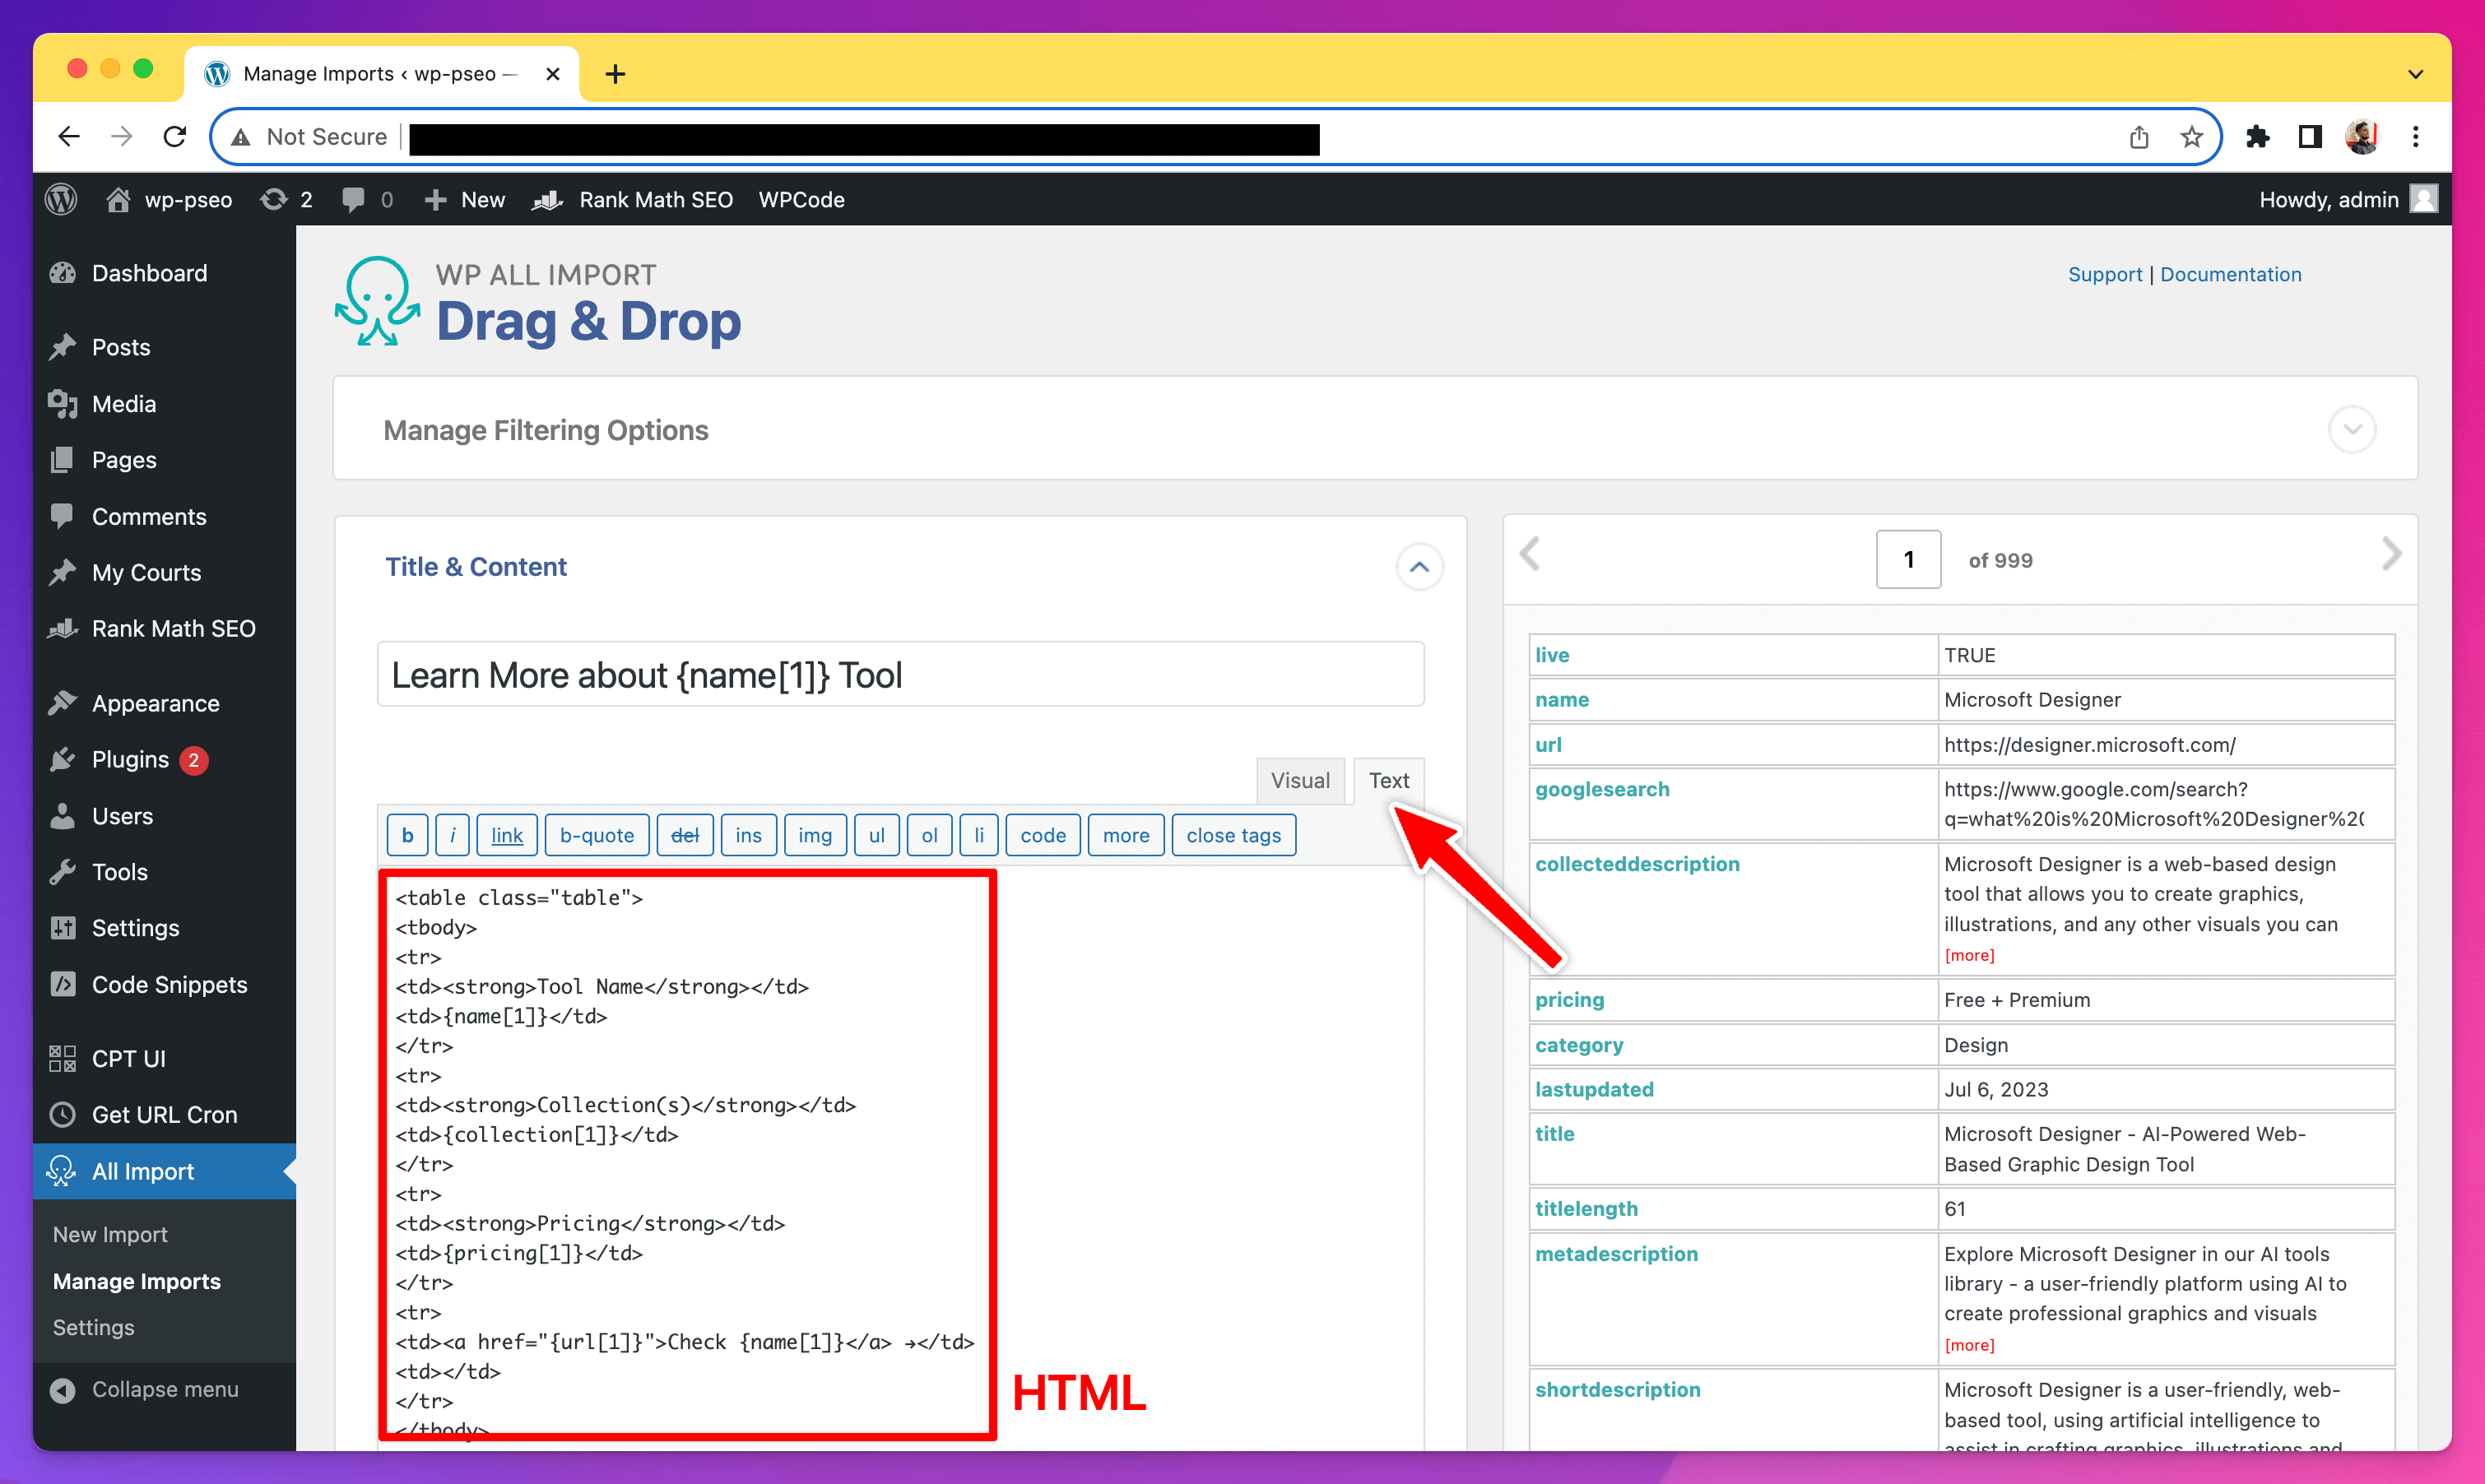The image size is (2485, 1484).
Task: Click the title input field
Action: [x=901, y=675]
